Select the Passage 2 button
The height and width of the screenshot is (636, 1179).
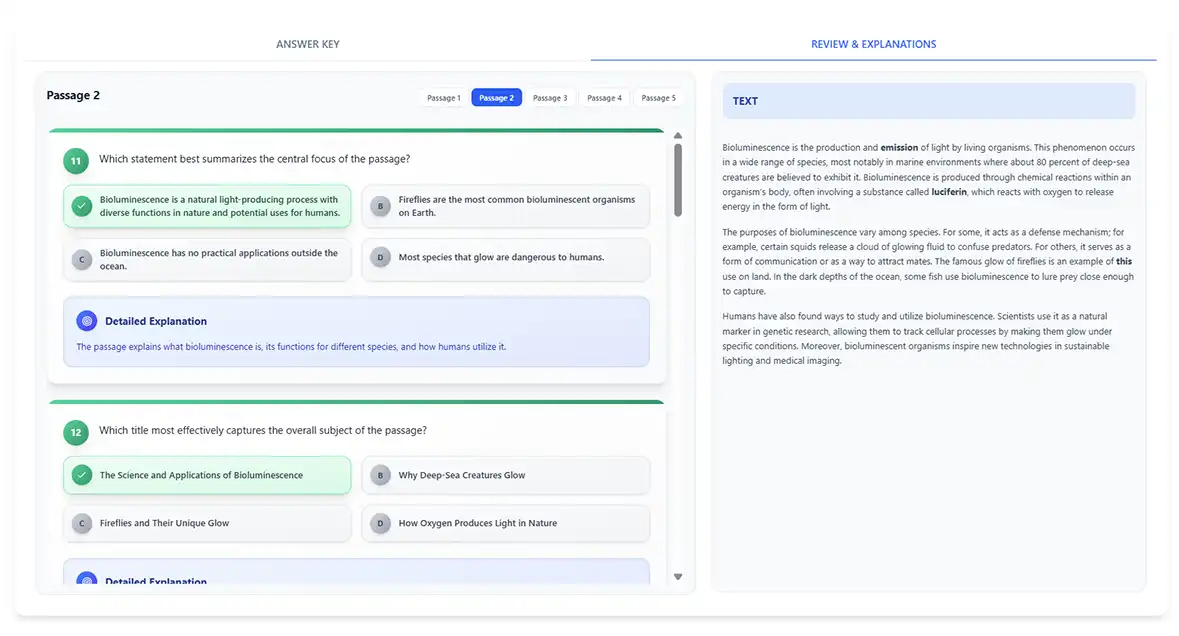pos(496,97)
